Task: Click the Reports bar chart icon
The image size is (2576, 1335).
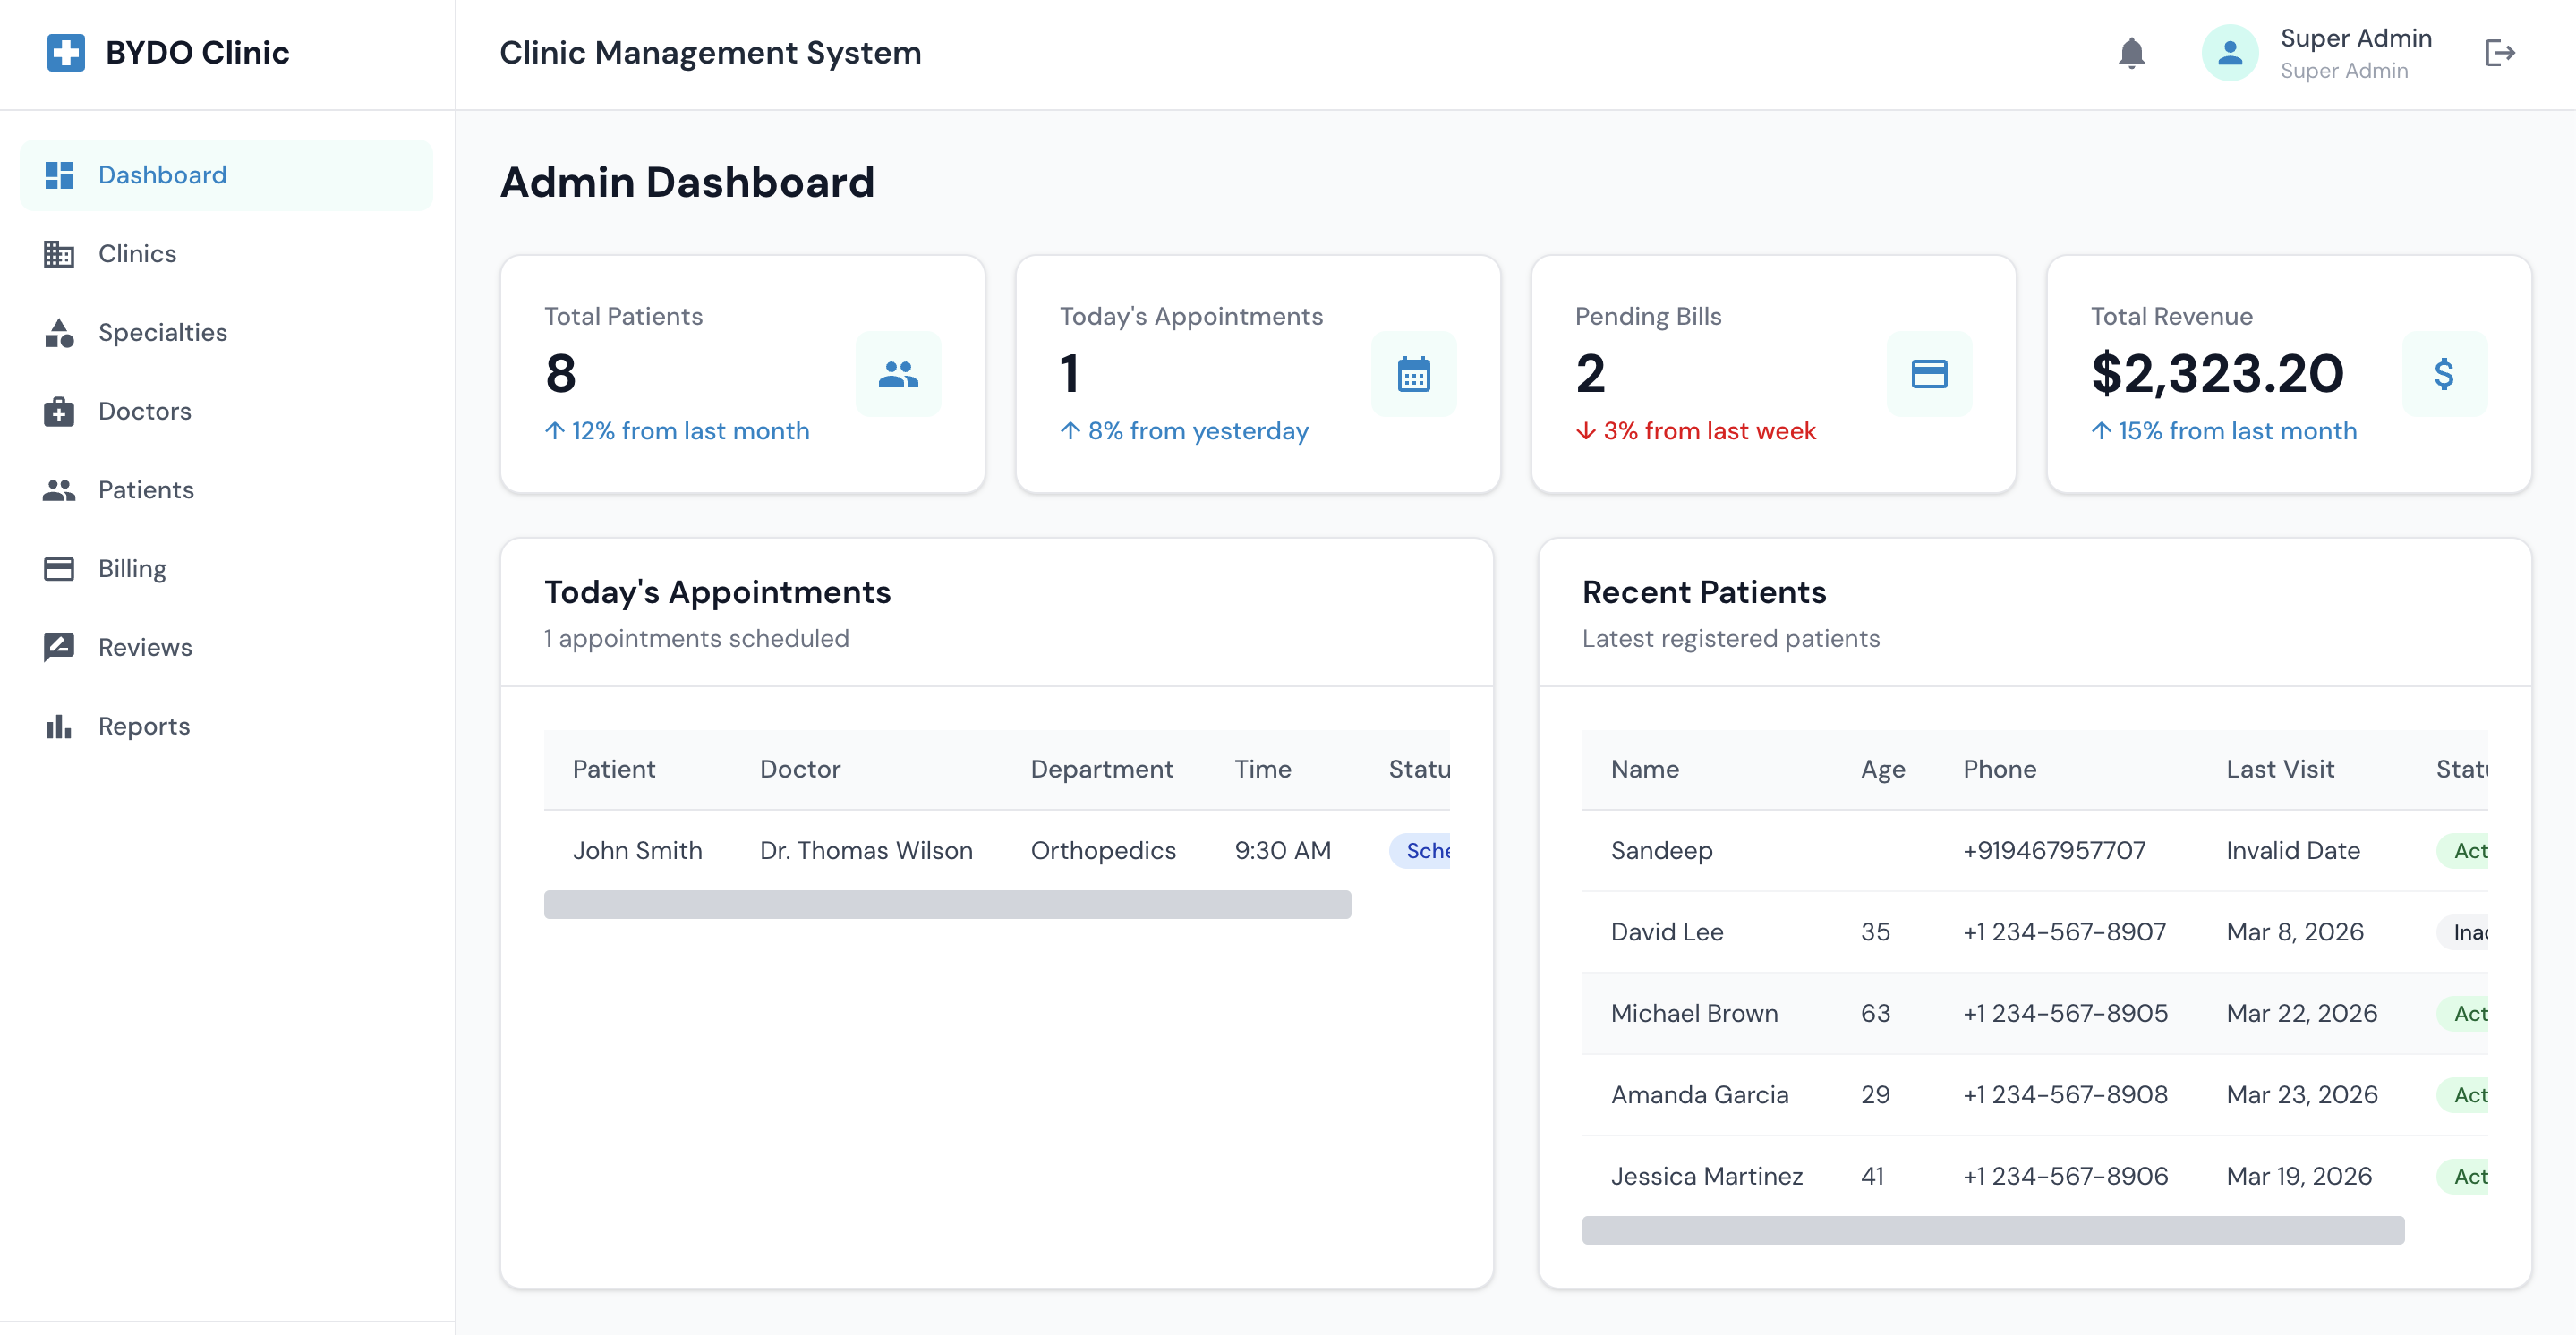Action: (x=59, y=726)
